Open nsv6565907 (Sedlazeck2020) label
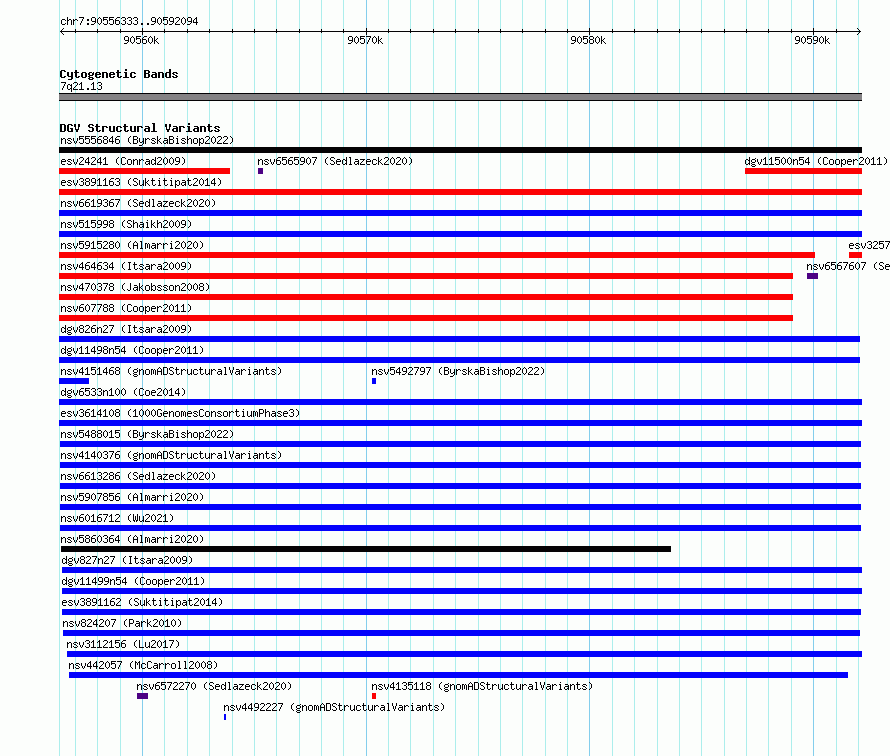Image resolution: width=890 pixels, height=756 pixels. click(x=335, y=161)
